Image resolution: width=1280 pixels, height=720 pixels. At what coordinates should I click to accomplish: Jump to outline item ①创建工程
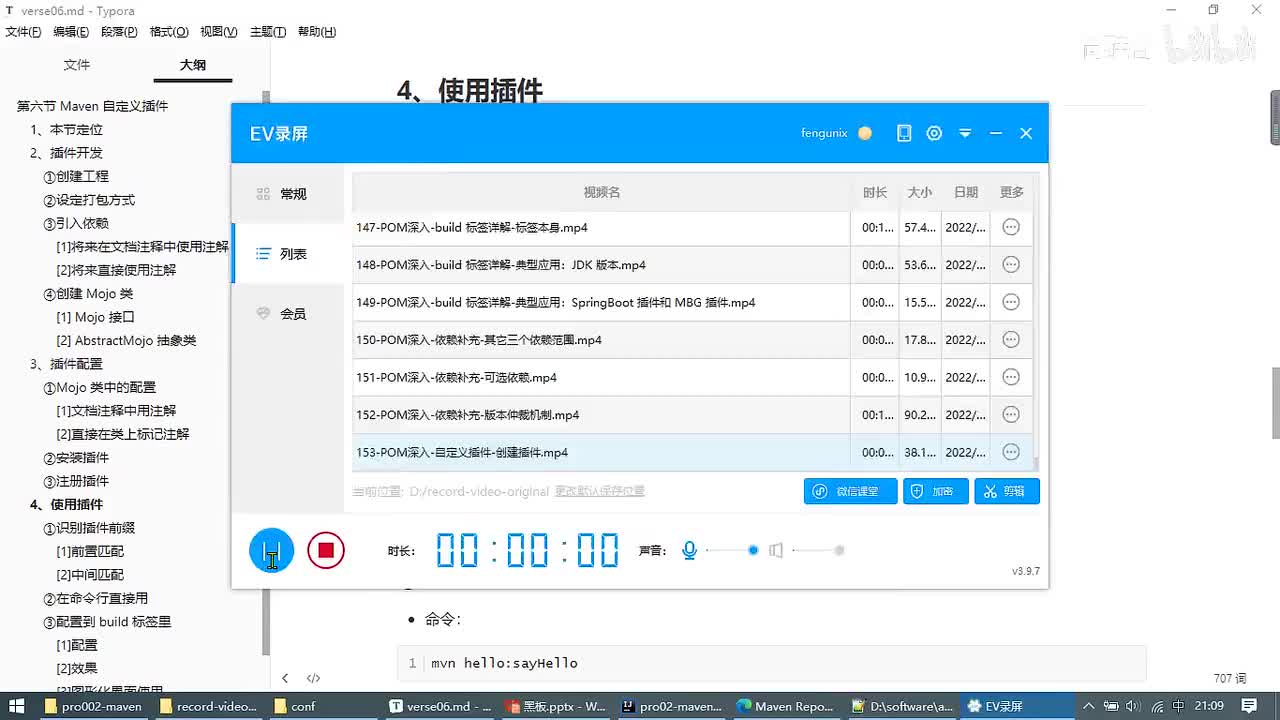click(76, 177)
